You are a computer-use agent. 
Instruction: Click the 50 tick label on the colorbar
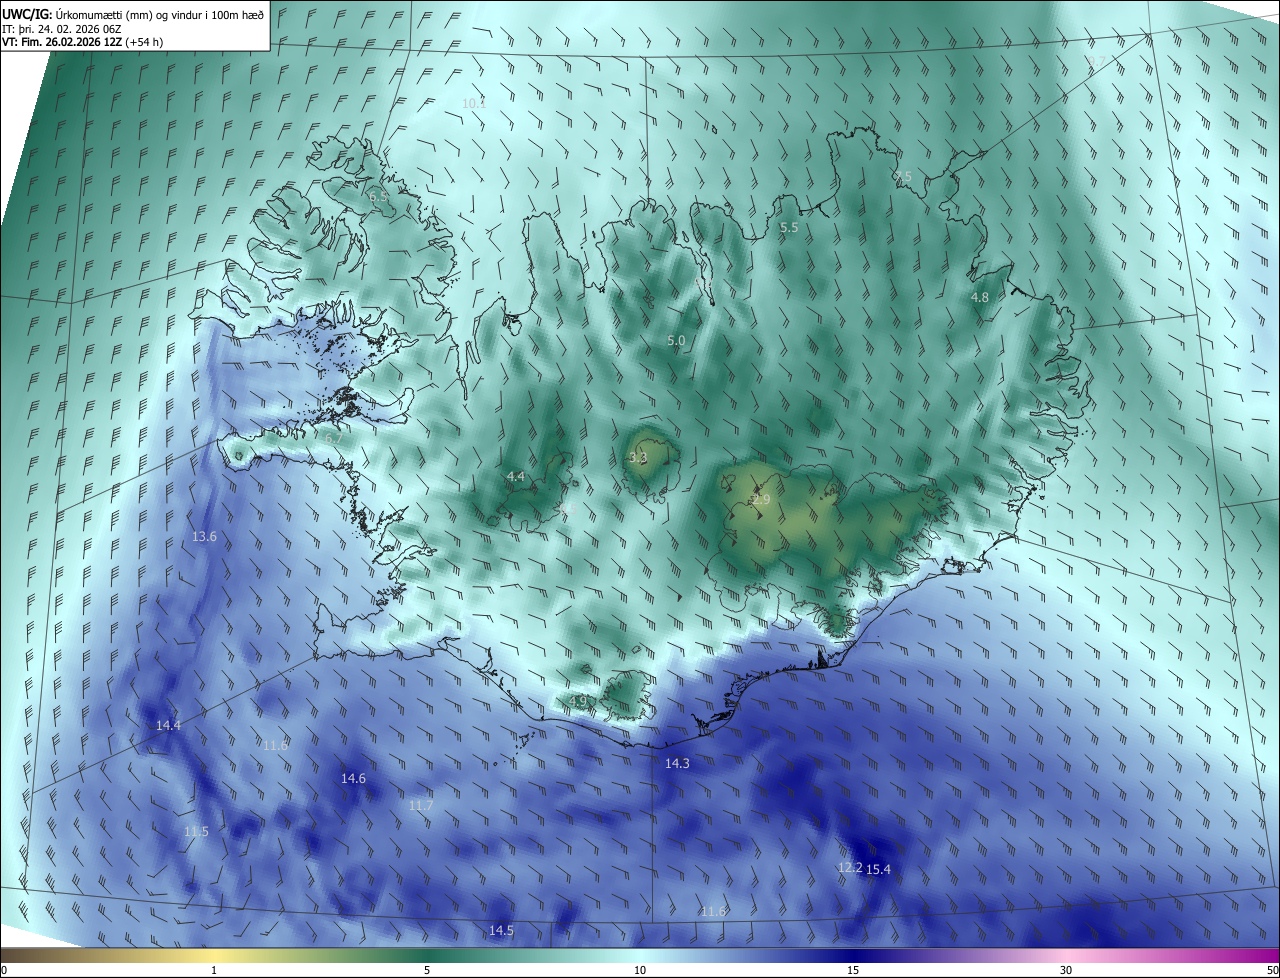pos(1272,970)
